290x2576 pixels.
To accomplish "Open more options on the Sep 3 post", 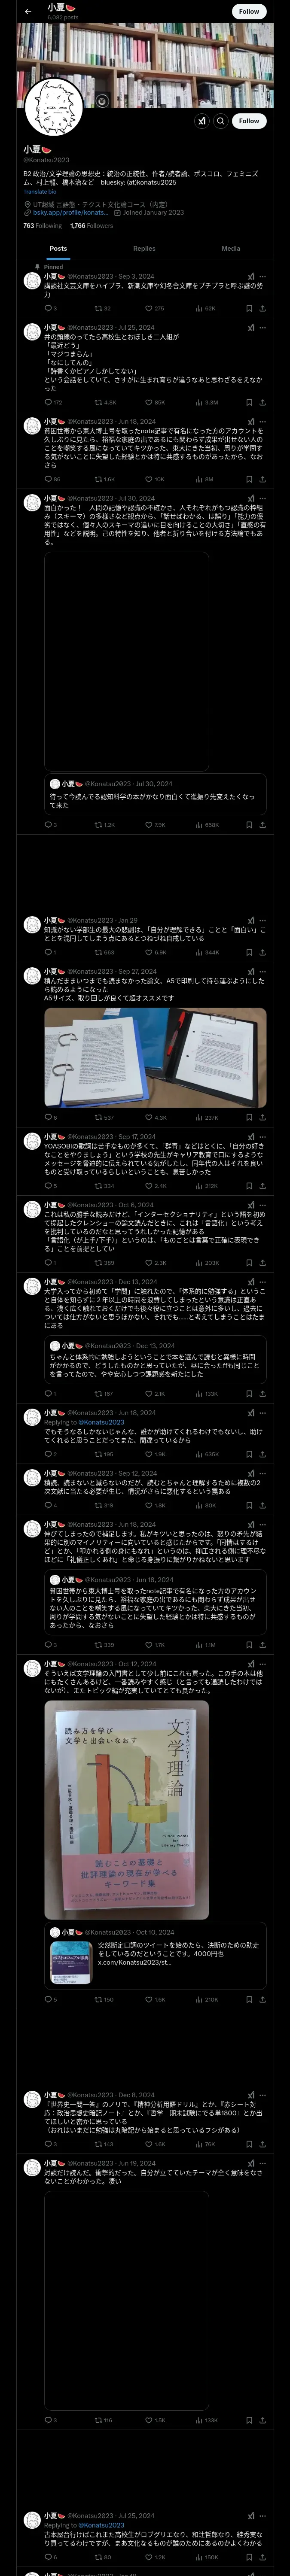I will [x=263, y=277].
